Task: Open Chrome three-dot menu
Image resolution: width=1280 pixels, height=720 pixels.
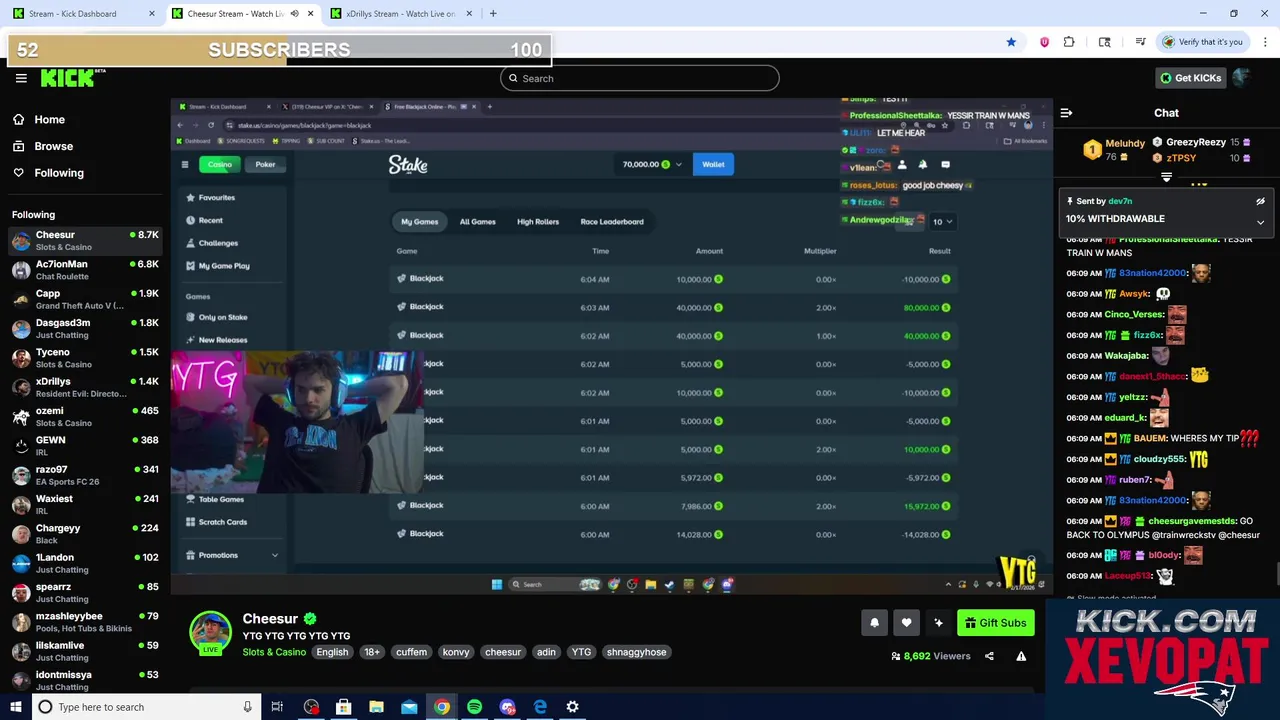Action: point(1266,42)
